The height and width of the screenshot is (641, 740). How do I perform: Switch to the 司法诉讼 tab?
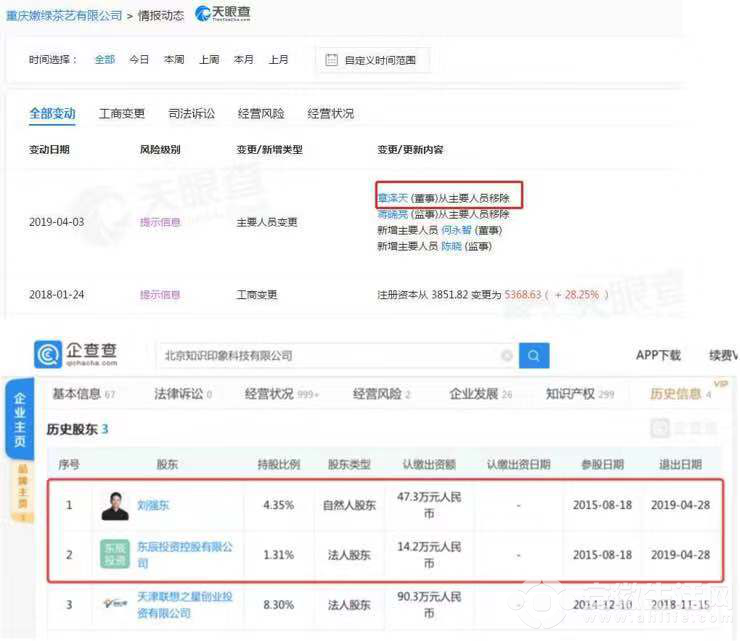point(192,113)
